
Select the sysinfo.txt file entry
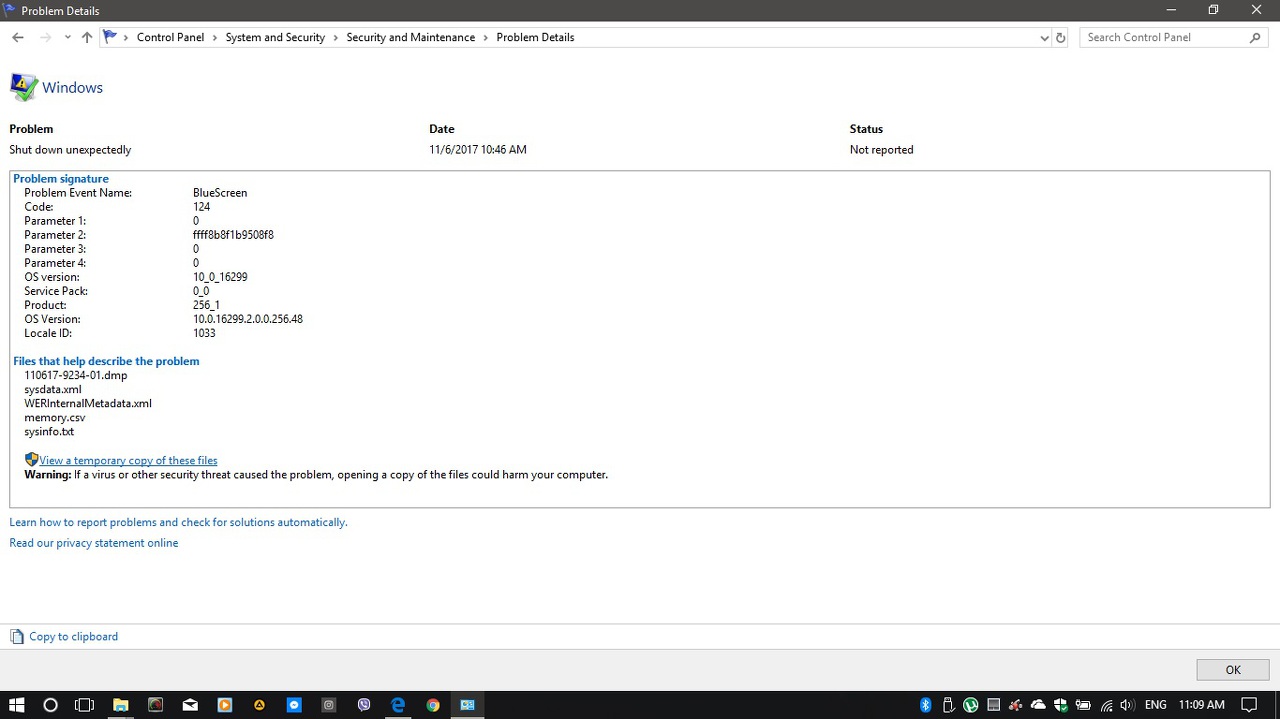[49, 432]
